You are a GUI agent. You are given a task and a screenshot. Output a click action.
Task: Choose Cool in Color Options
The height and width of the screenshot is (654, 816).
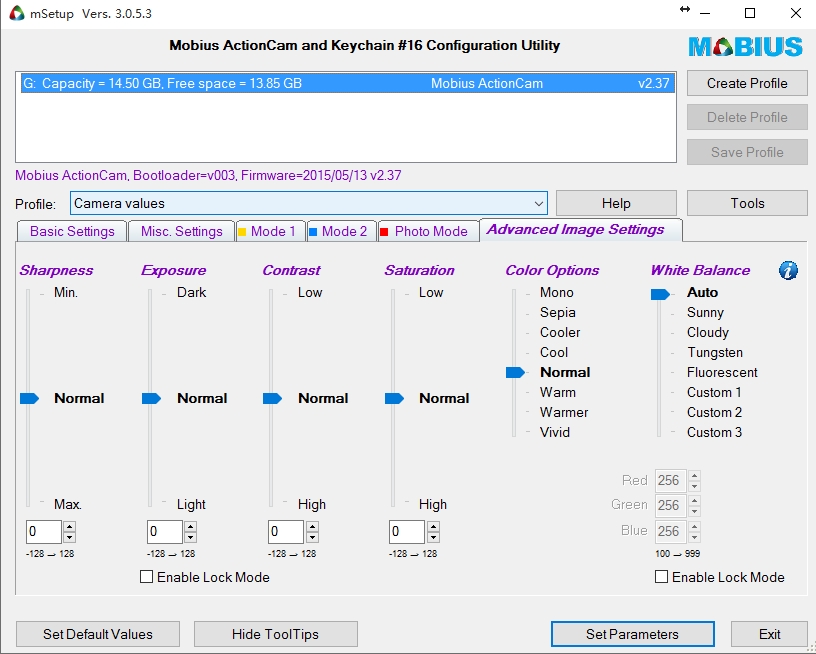click(x=554, y=352)
